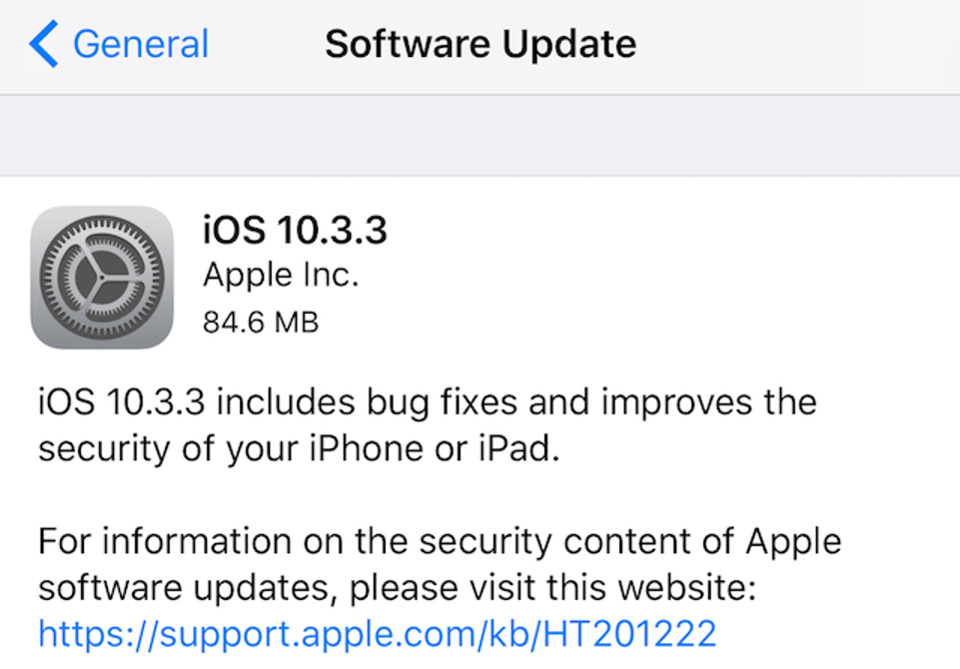This screenshot has width=960, height=669.
Task: Go back to General settings label
Action: [141, 45]
